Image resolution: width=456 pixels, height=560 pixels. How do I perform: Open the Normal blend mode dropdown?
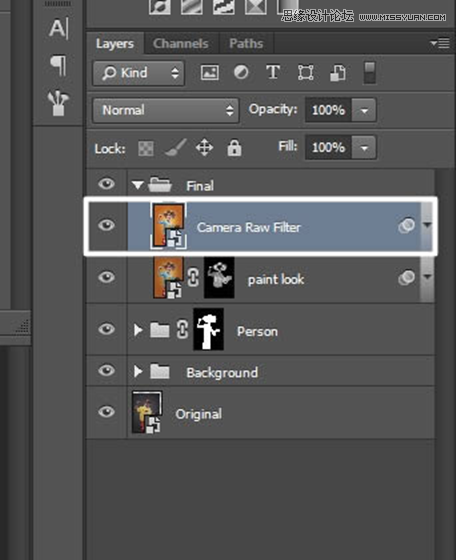(166, 110)
